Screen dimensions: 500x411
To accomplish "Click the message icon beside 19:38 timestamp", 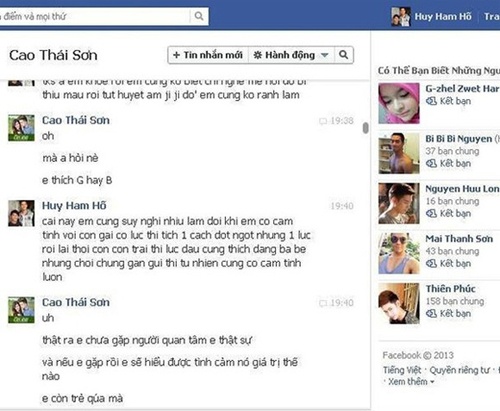I will (323, 121).
